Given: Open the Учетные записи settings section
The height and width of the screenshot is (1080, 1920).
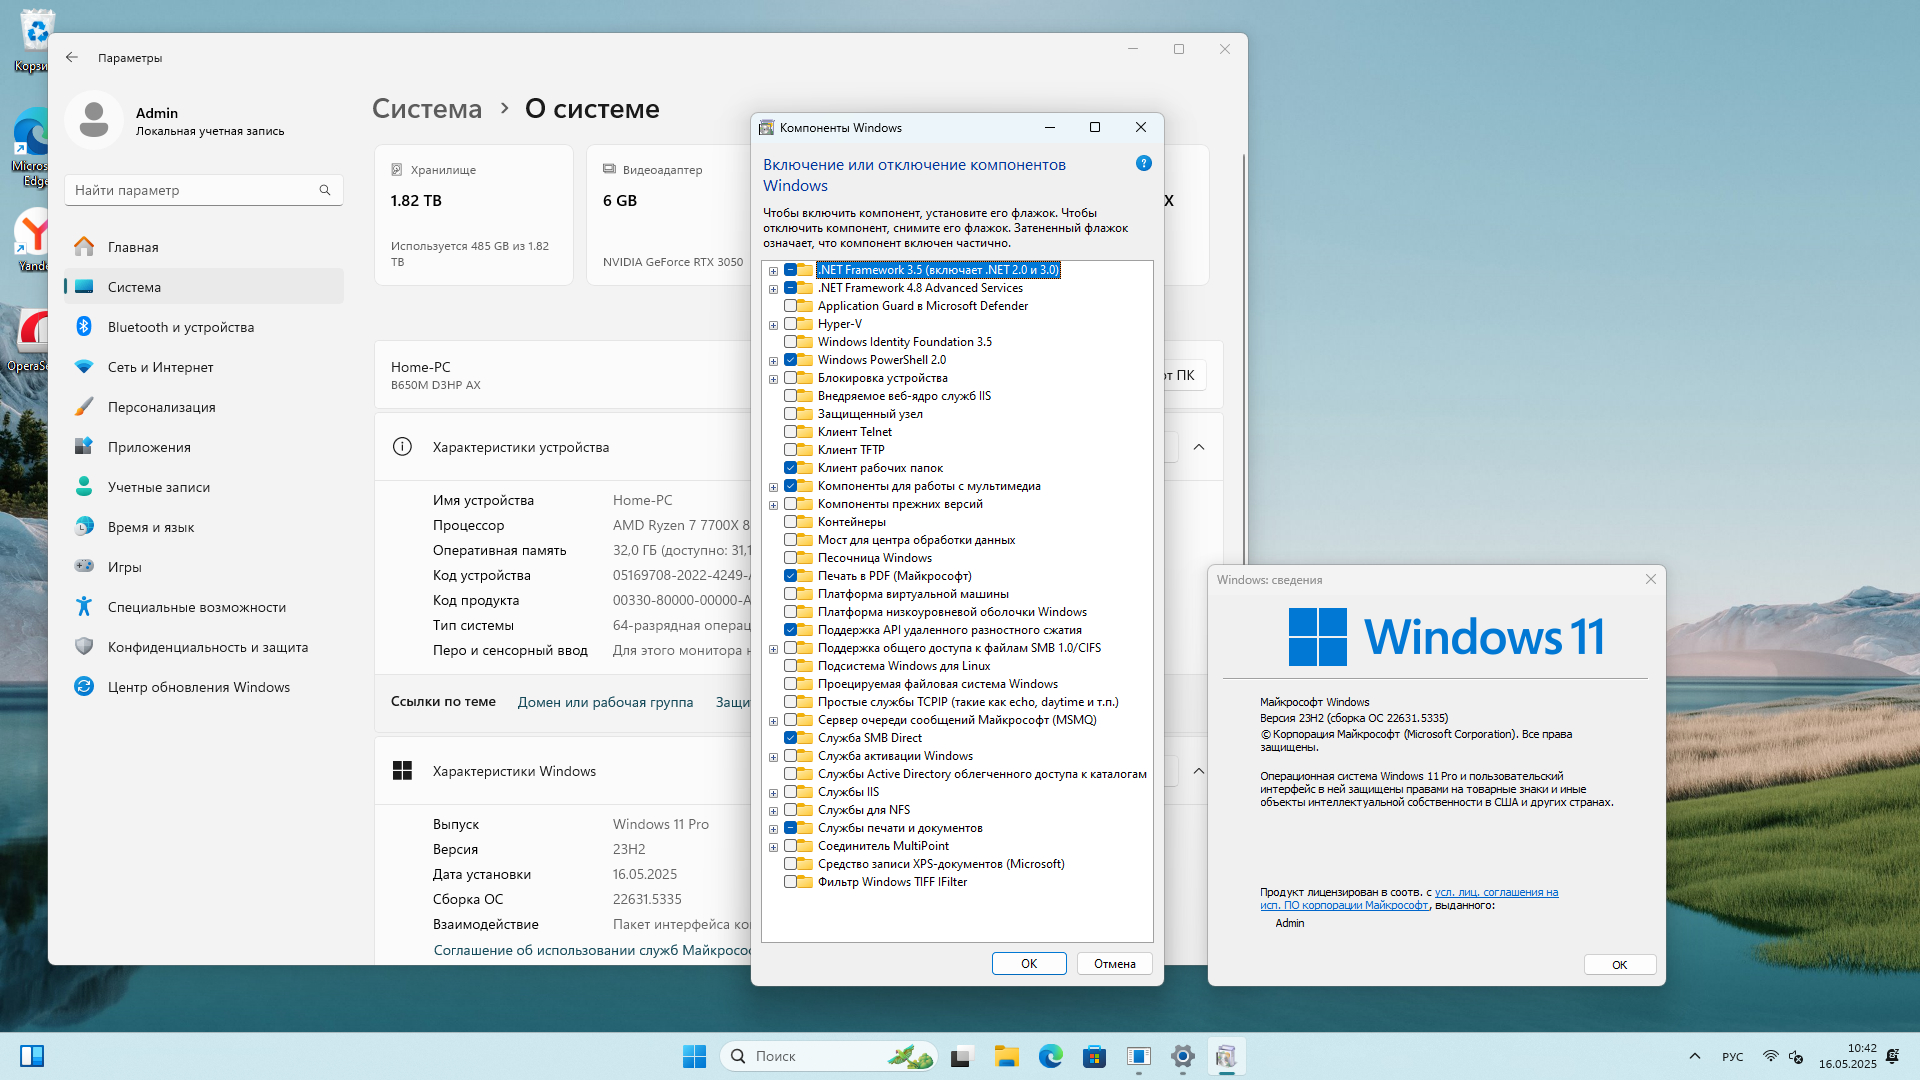Looking at the screenshot, I should 158,487.
